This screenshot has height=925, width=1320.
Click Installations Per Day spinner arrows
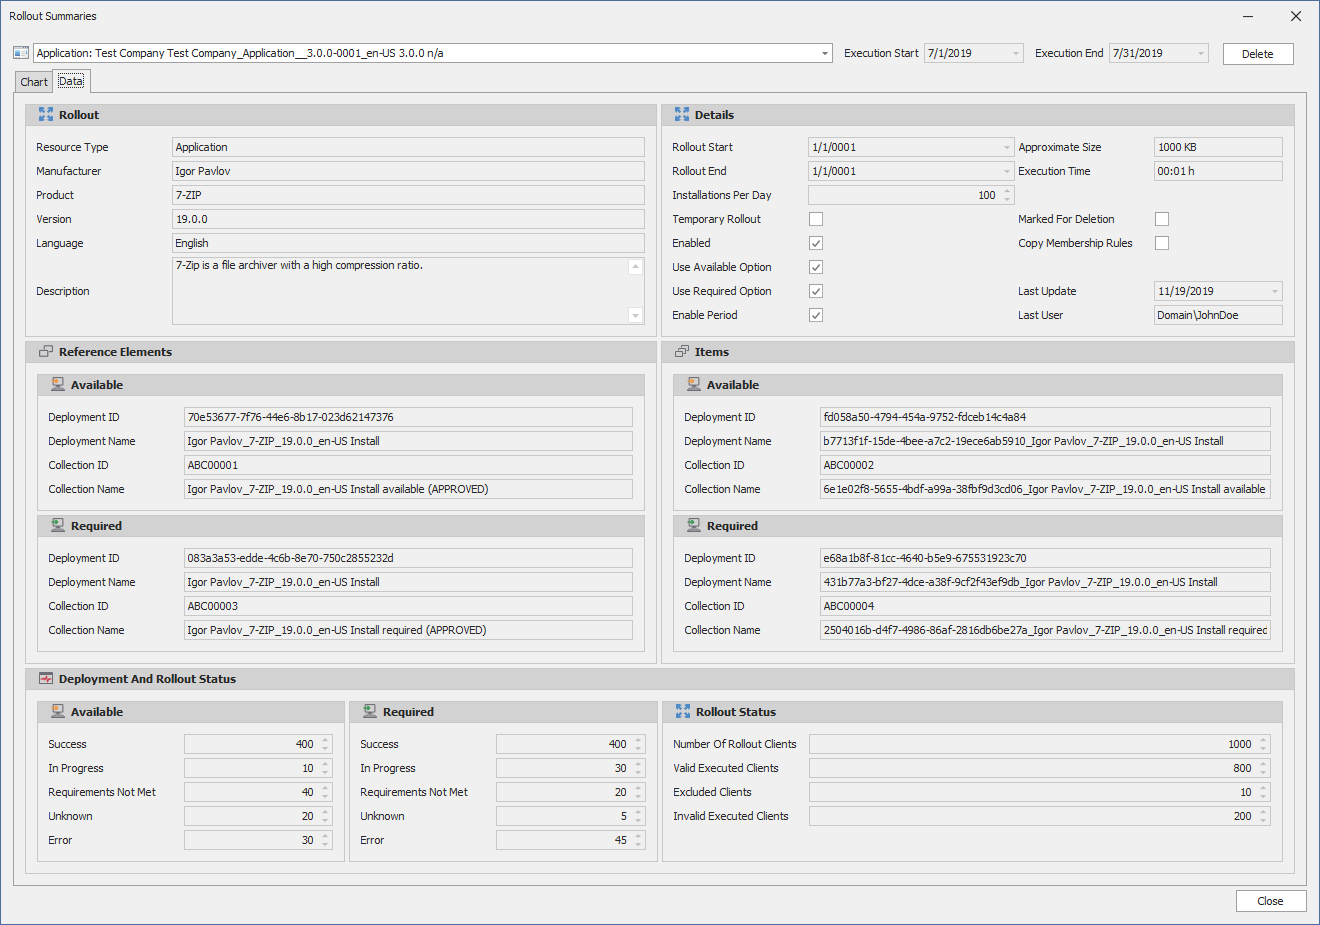[x=1007, y=195]
